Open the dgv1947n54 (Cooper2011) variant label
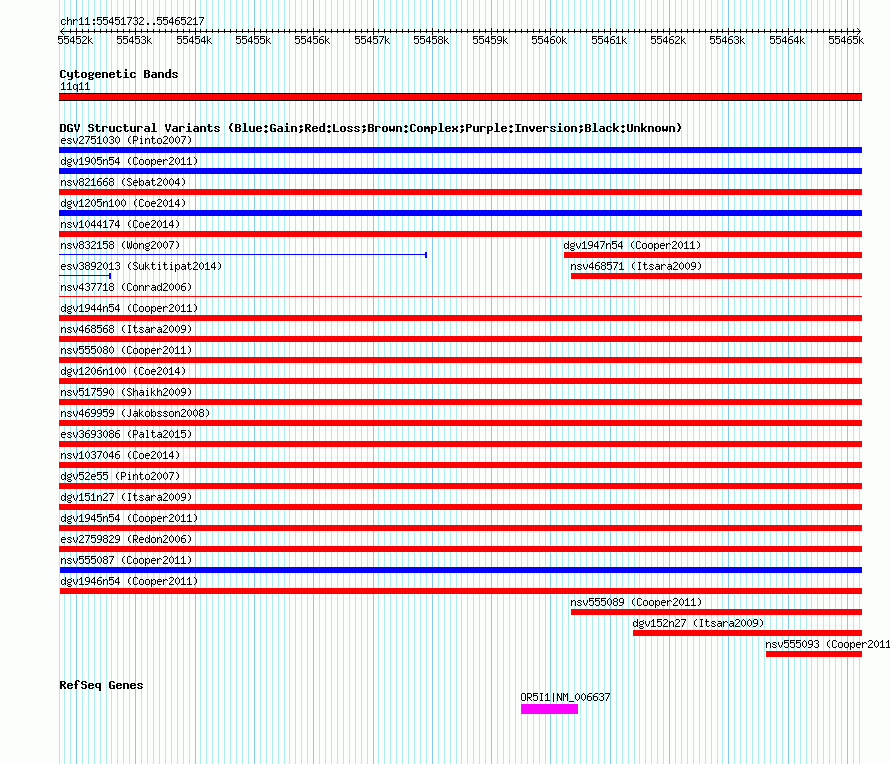 pos(632,245)
